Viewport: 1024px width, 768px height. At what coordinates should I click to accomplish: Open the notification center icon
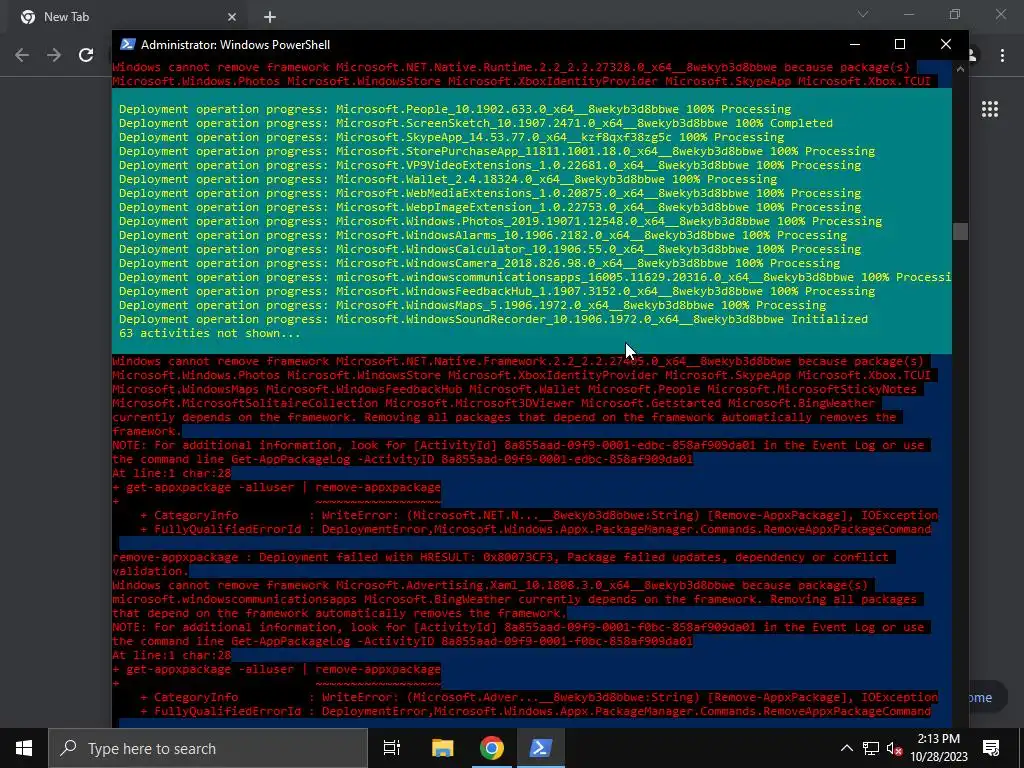coord(991,748)
